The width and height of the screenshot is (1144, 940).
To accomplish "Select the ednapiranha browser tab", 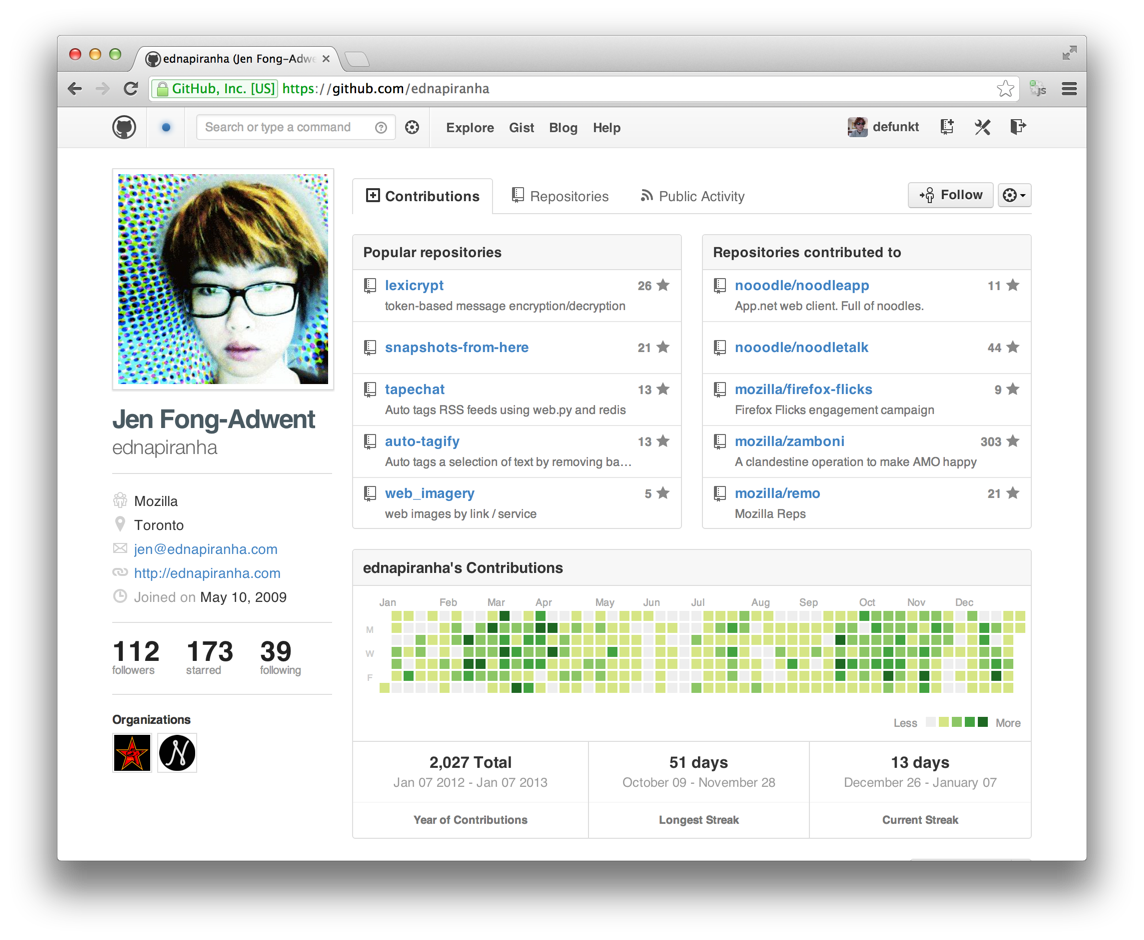I will coord(237,58).
